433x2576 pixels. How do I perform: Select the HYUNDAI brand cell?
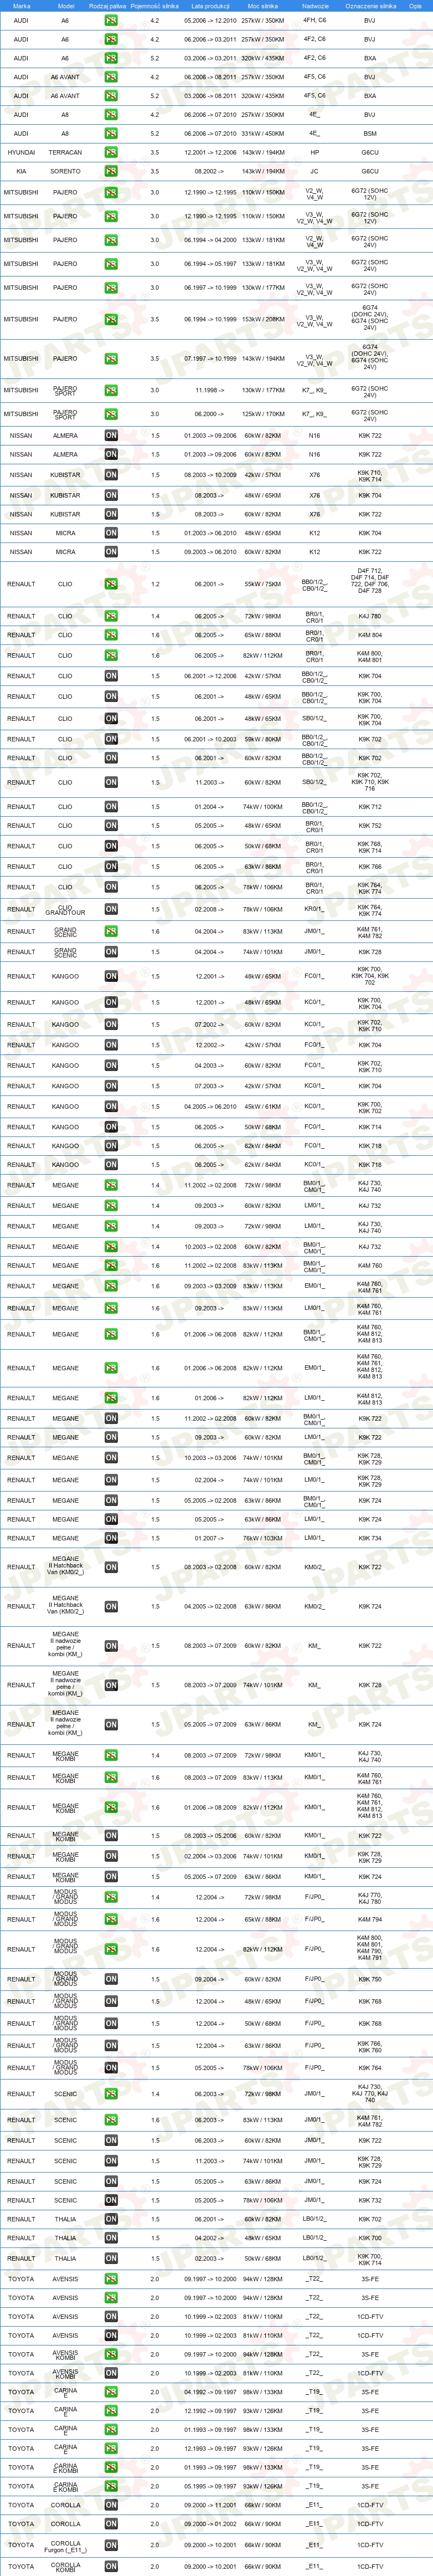(21, 153)
